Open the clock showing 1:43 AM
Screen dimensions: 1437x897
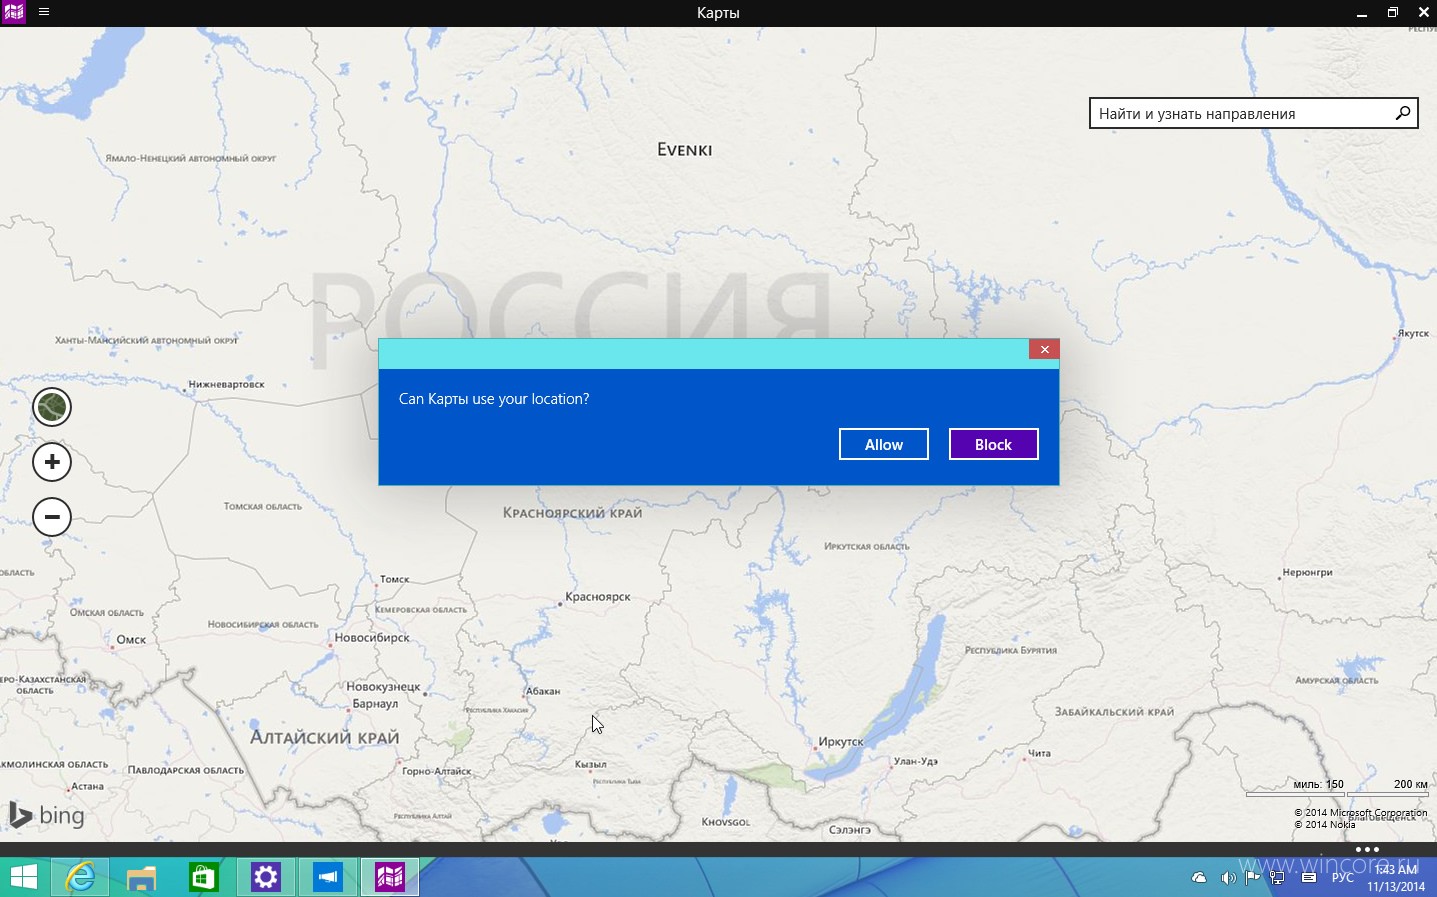click(1396, 877)
